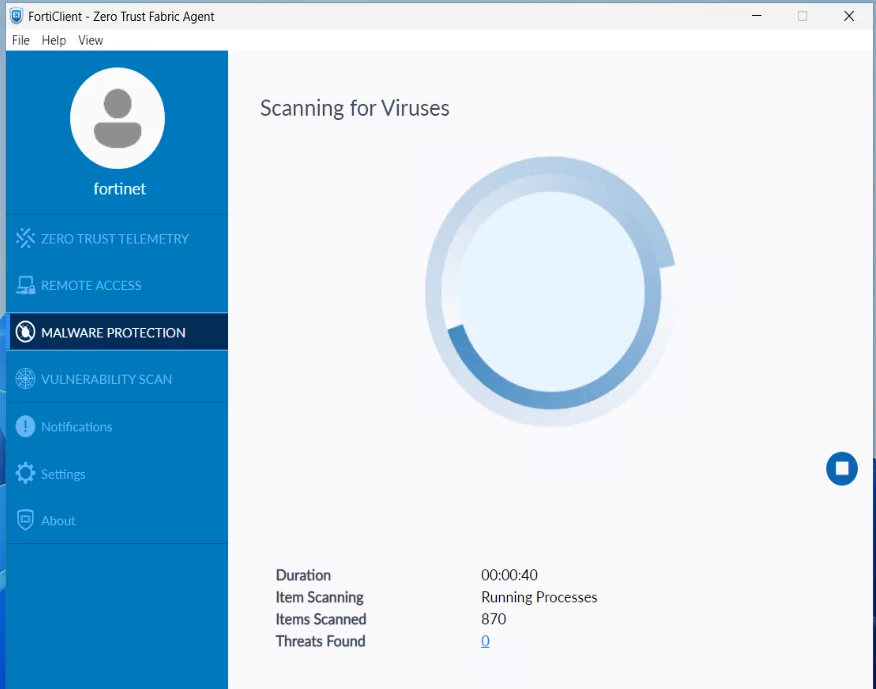Image resolution: width=876 pixels, height=689 pixels.
Task: Open the Notifications page
Action: (117, 427)
